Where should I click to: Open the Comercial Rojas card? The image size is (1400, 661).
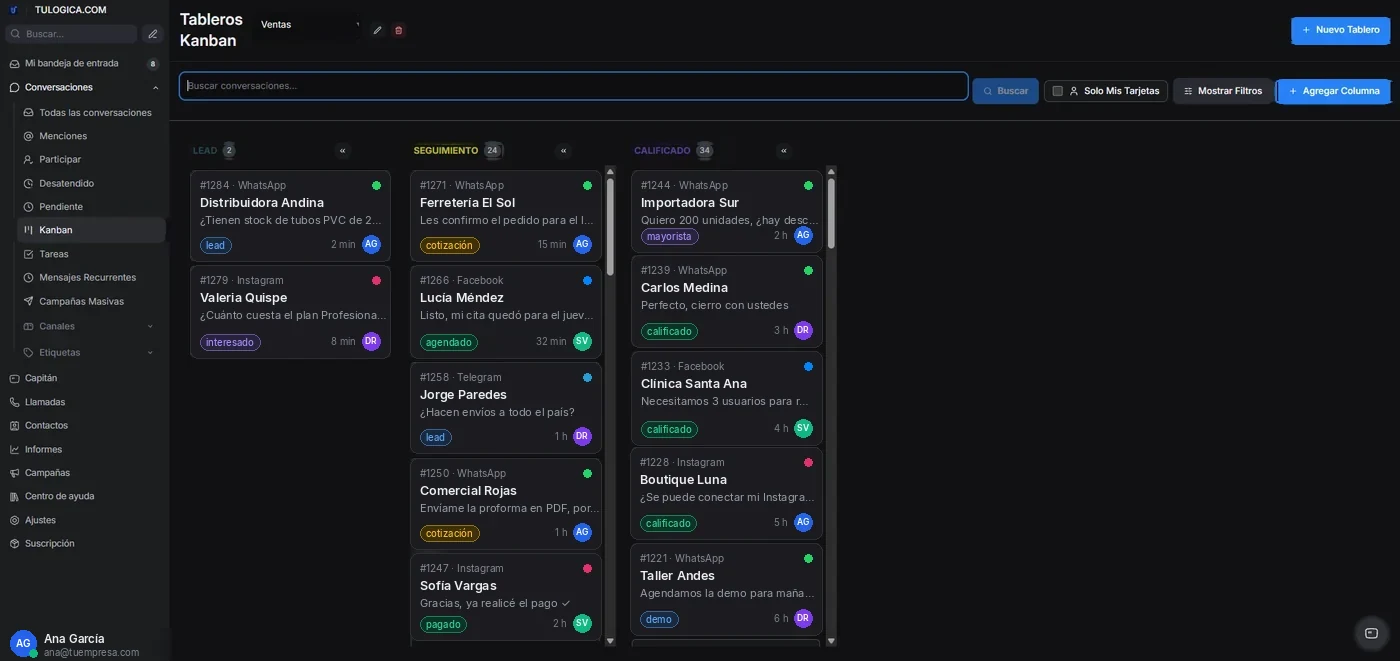pyautogui.click(x=506, y=504)
